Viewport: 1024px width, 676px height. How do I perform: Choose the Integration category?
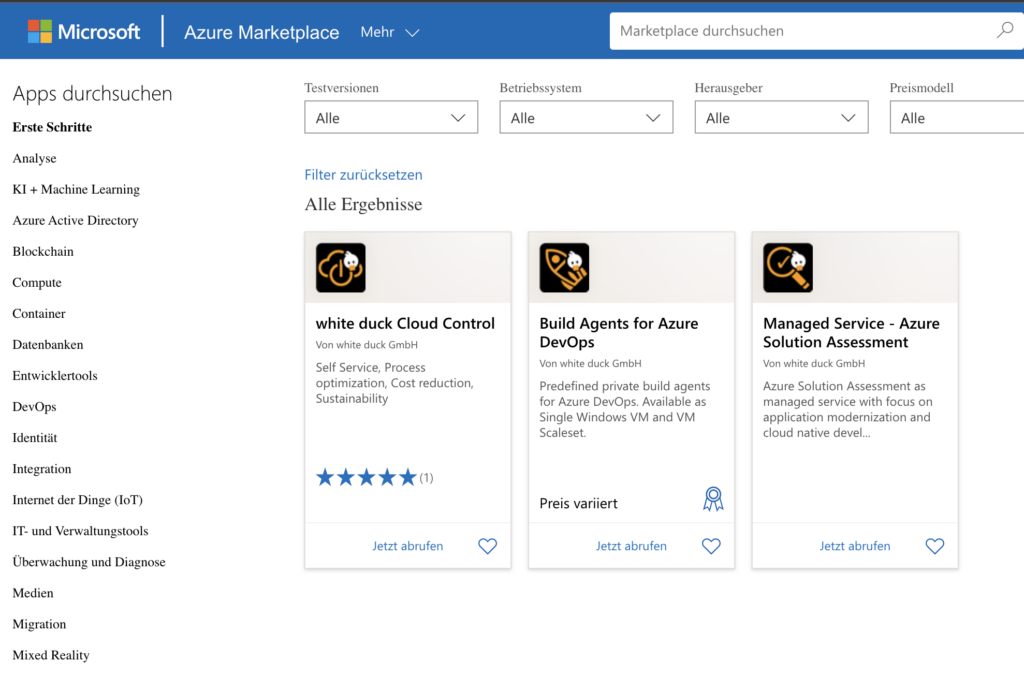42,469
